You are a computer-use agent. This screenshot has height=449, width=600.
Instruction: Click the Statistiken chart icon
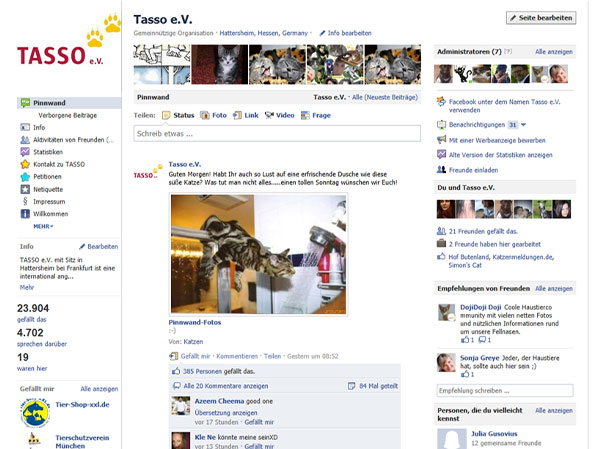tap(25, 152)
